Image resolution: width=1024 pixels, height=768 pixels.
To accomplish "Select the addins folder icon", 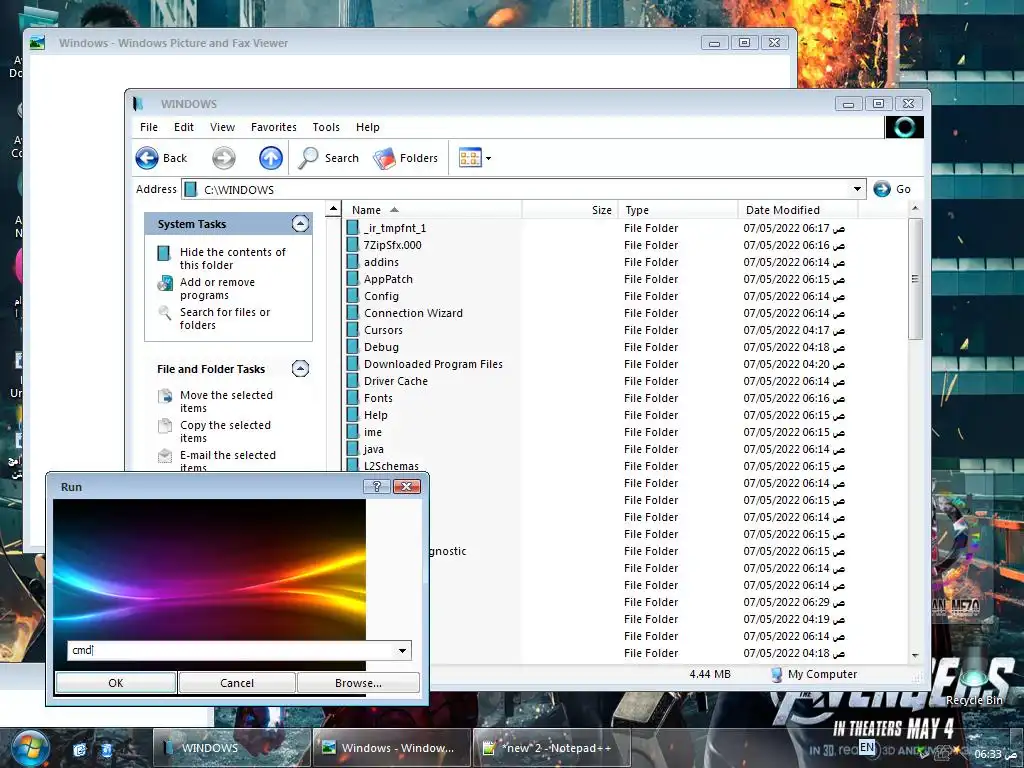I will tap(353, 262).
